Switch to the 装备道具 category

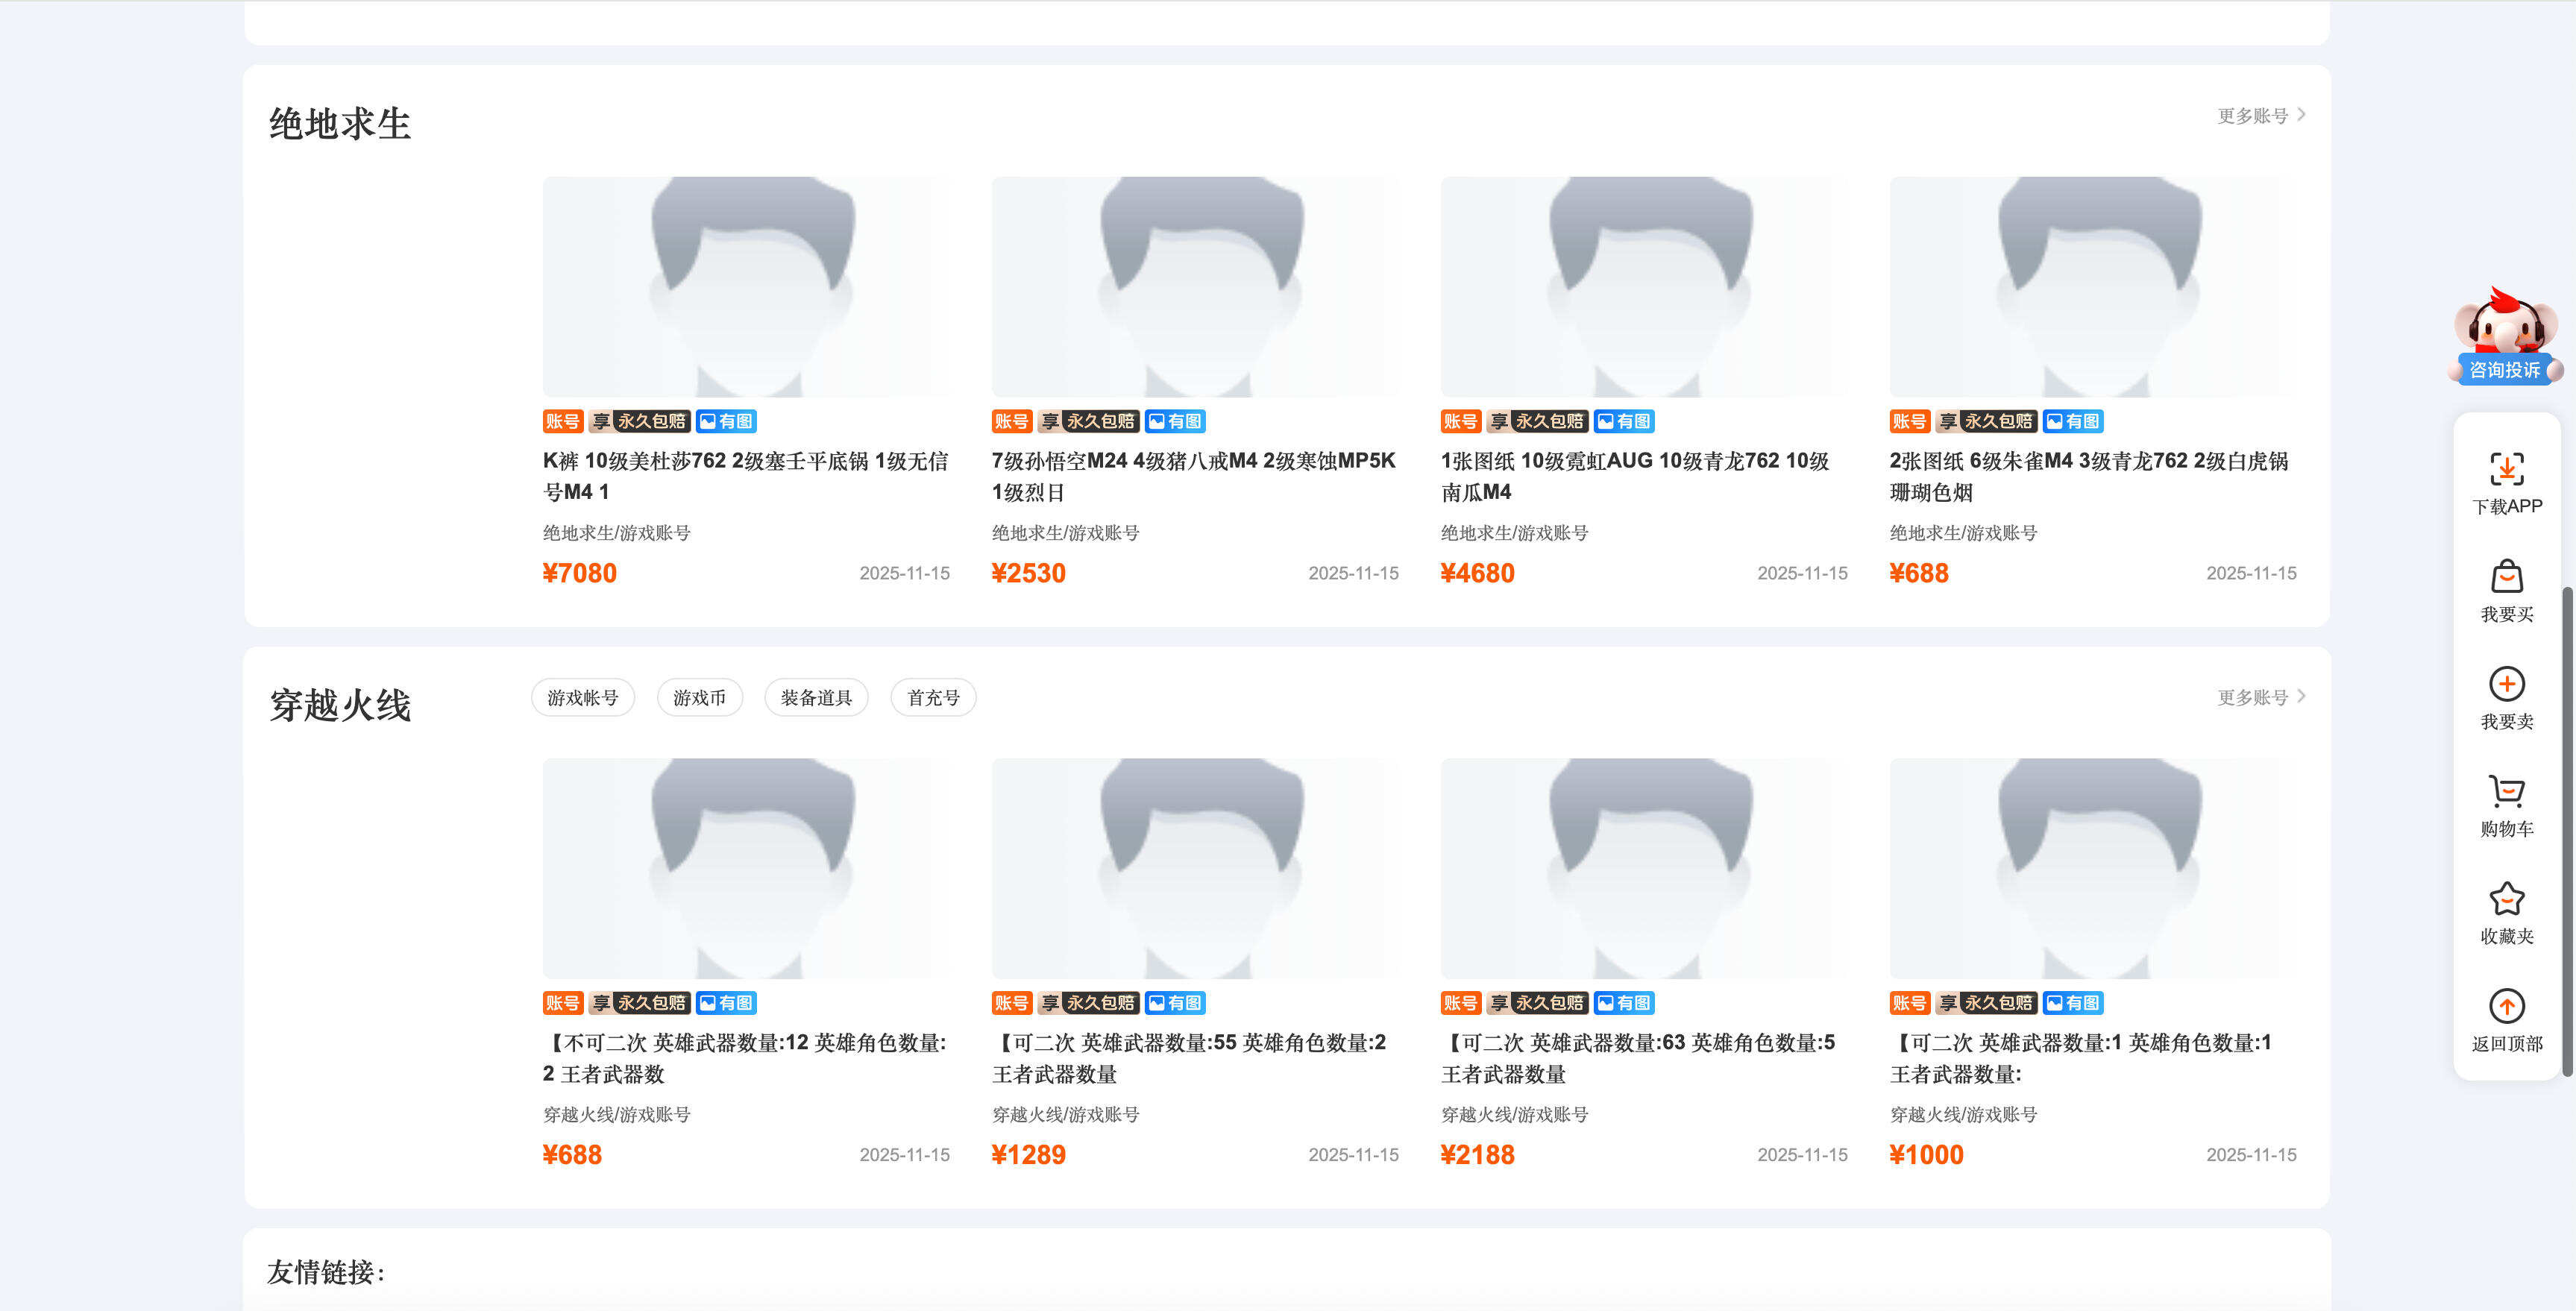click(816, 697)
